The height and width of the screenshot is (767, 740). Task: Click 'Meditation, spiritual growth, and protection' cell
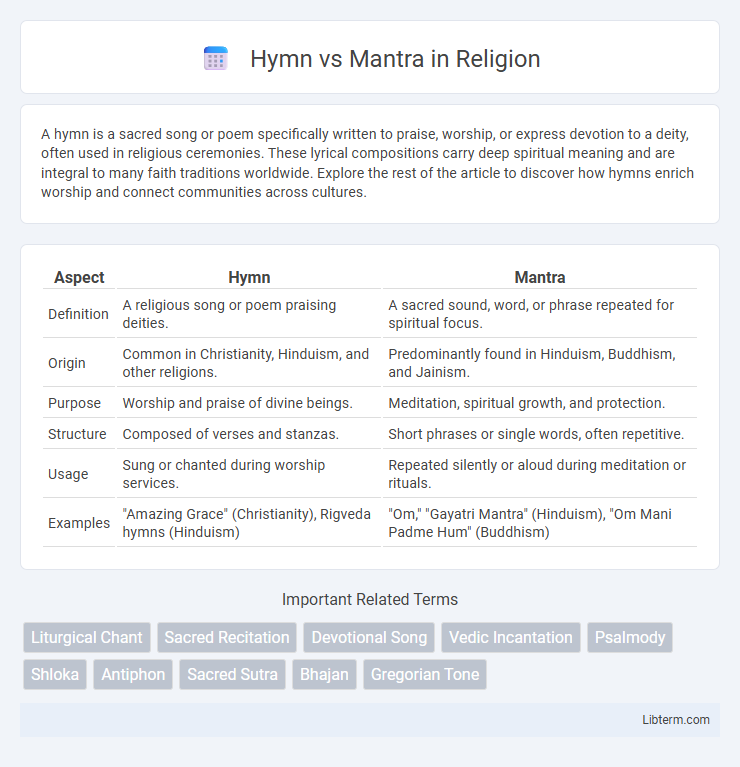(x=539, y=403)
